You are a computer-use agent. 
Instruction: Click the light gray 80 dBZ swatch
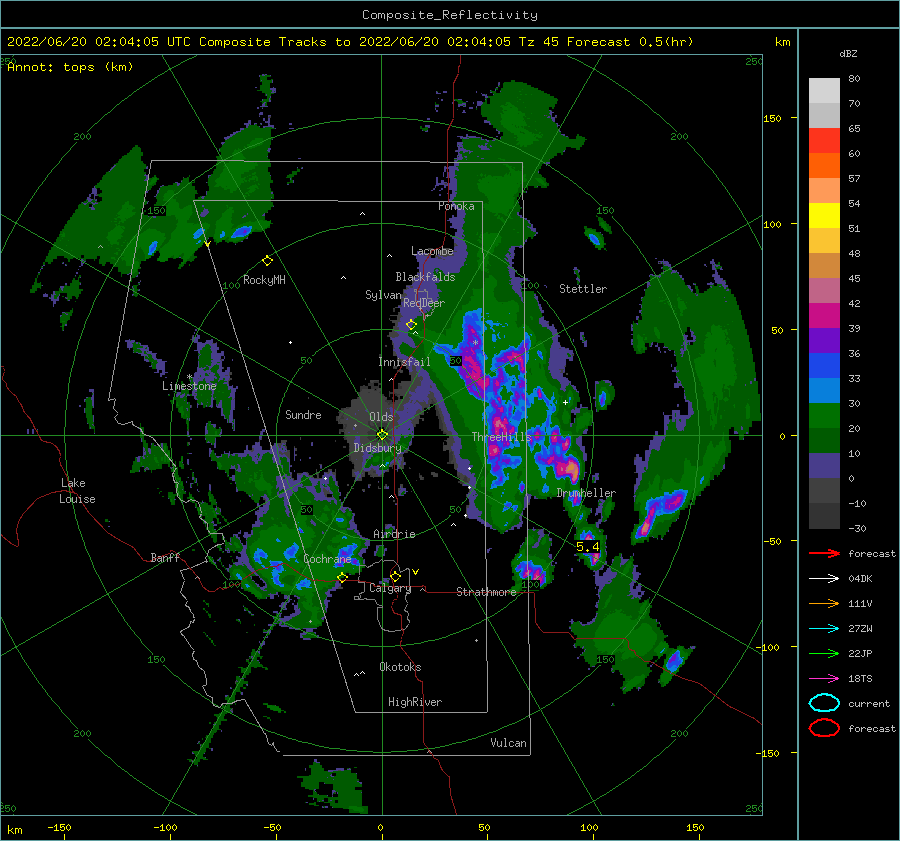point(824,91)
